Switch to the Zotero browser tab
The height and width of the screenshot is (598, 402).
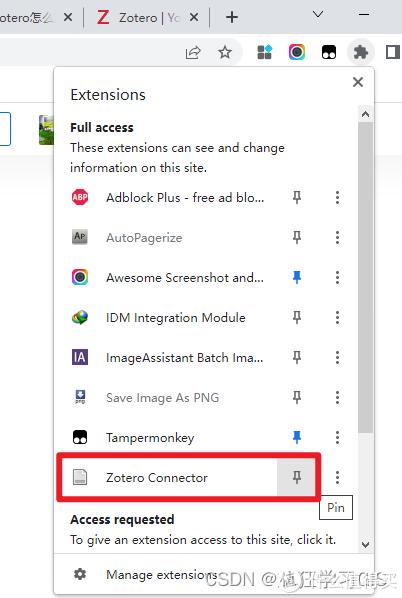[x=147, y=17]
